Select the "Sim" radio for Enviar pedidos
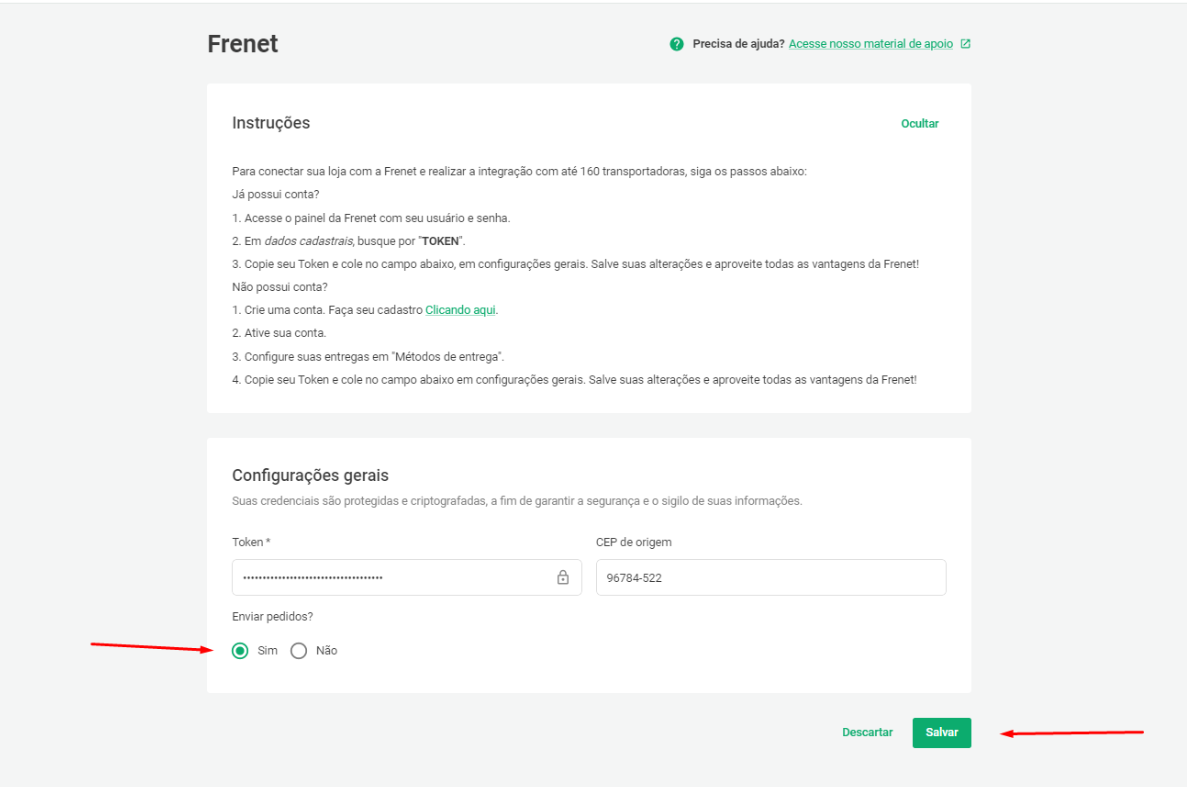 (x=240, y=651)
